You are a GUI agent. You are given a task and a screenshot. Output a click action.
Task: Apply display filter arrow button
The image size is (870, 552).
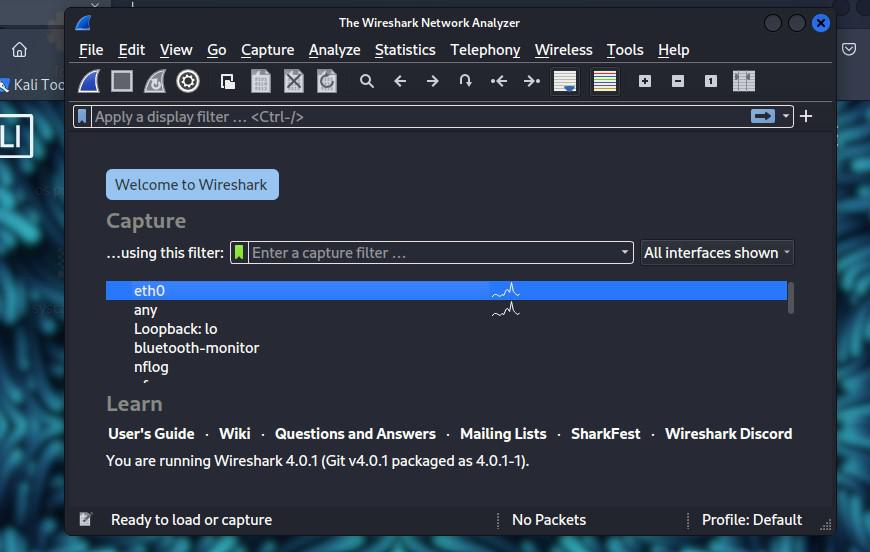[x=762, y=116]
